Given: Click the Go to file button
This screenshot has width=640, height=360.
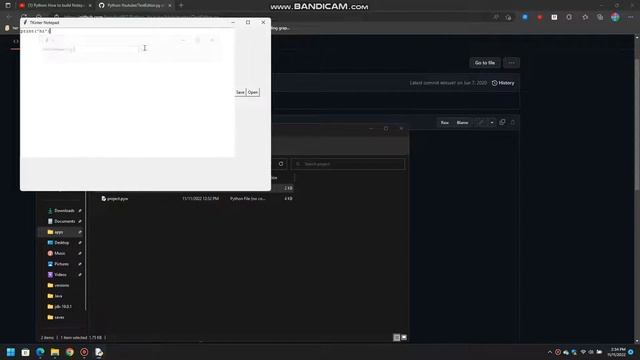Looking at the screenshot, I should coord(484,63).
